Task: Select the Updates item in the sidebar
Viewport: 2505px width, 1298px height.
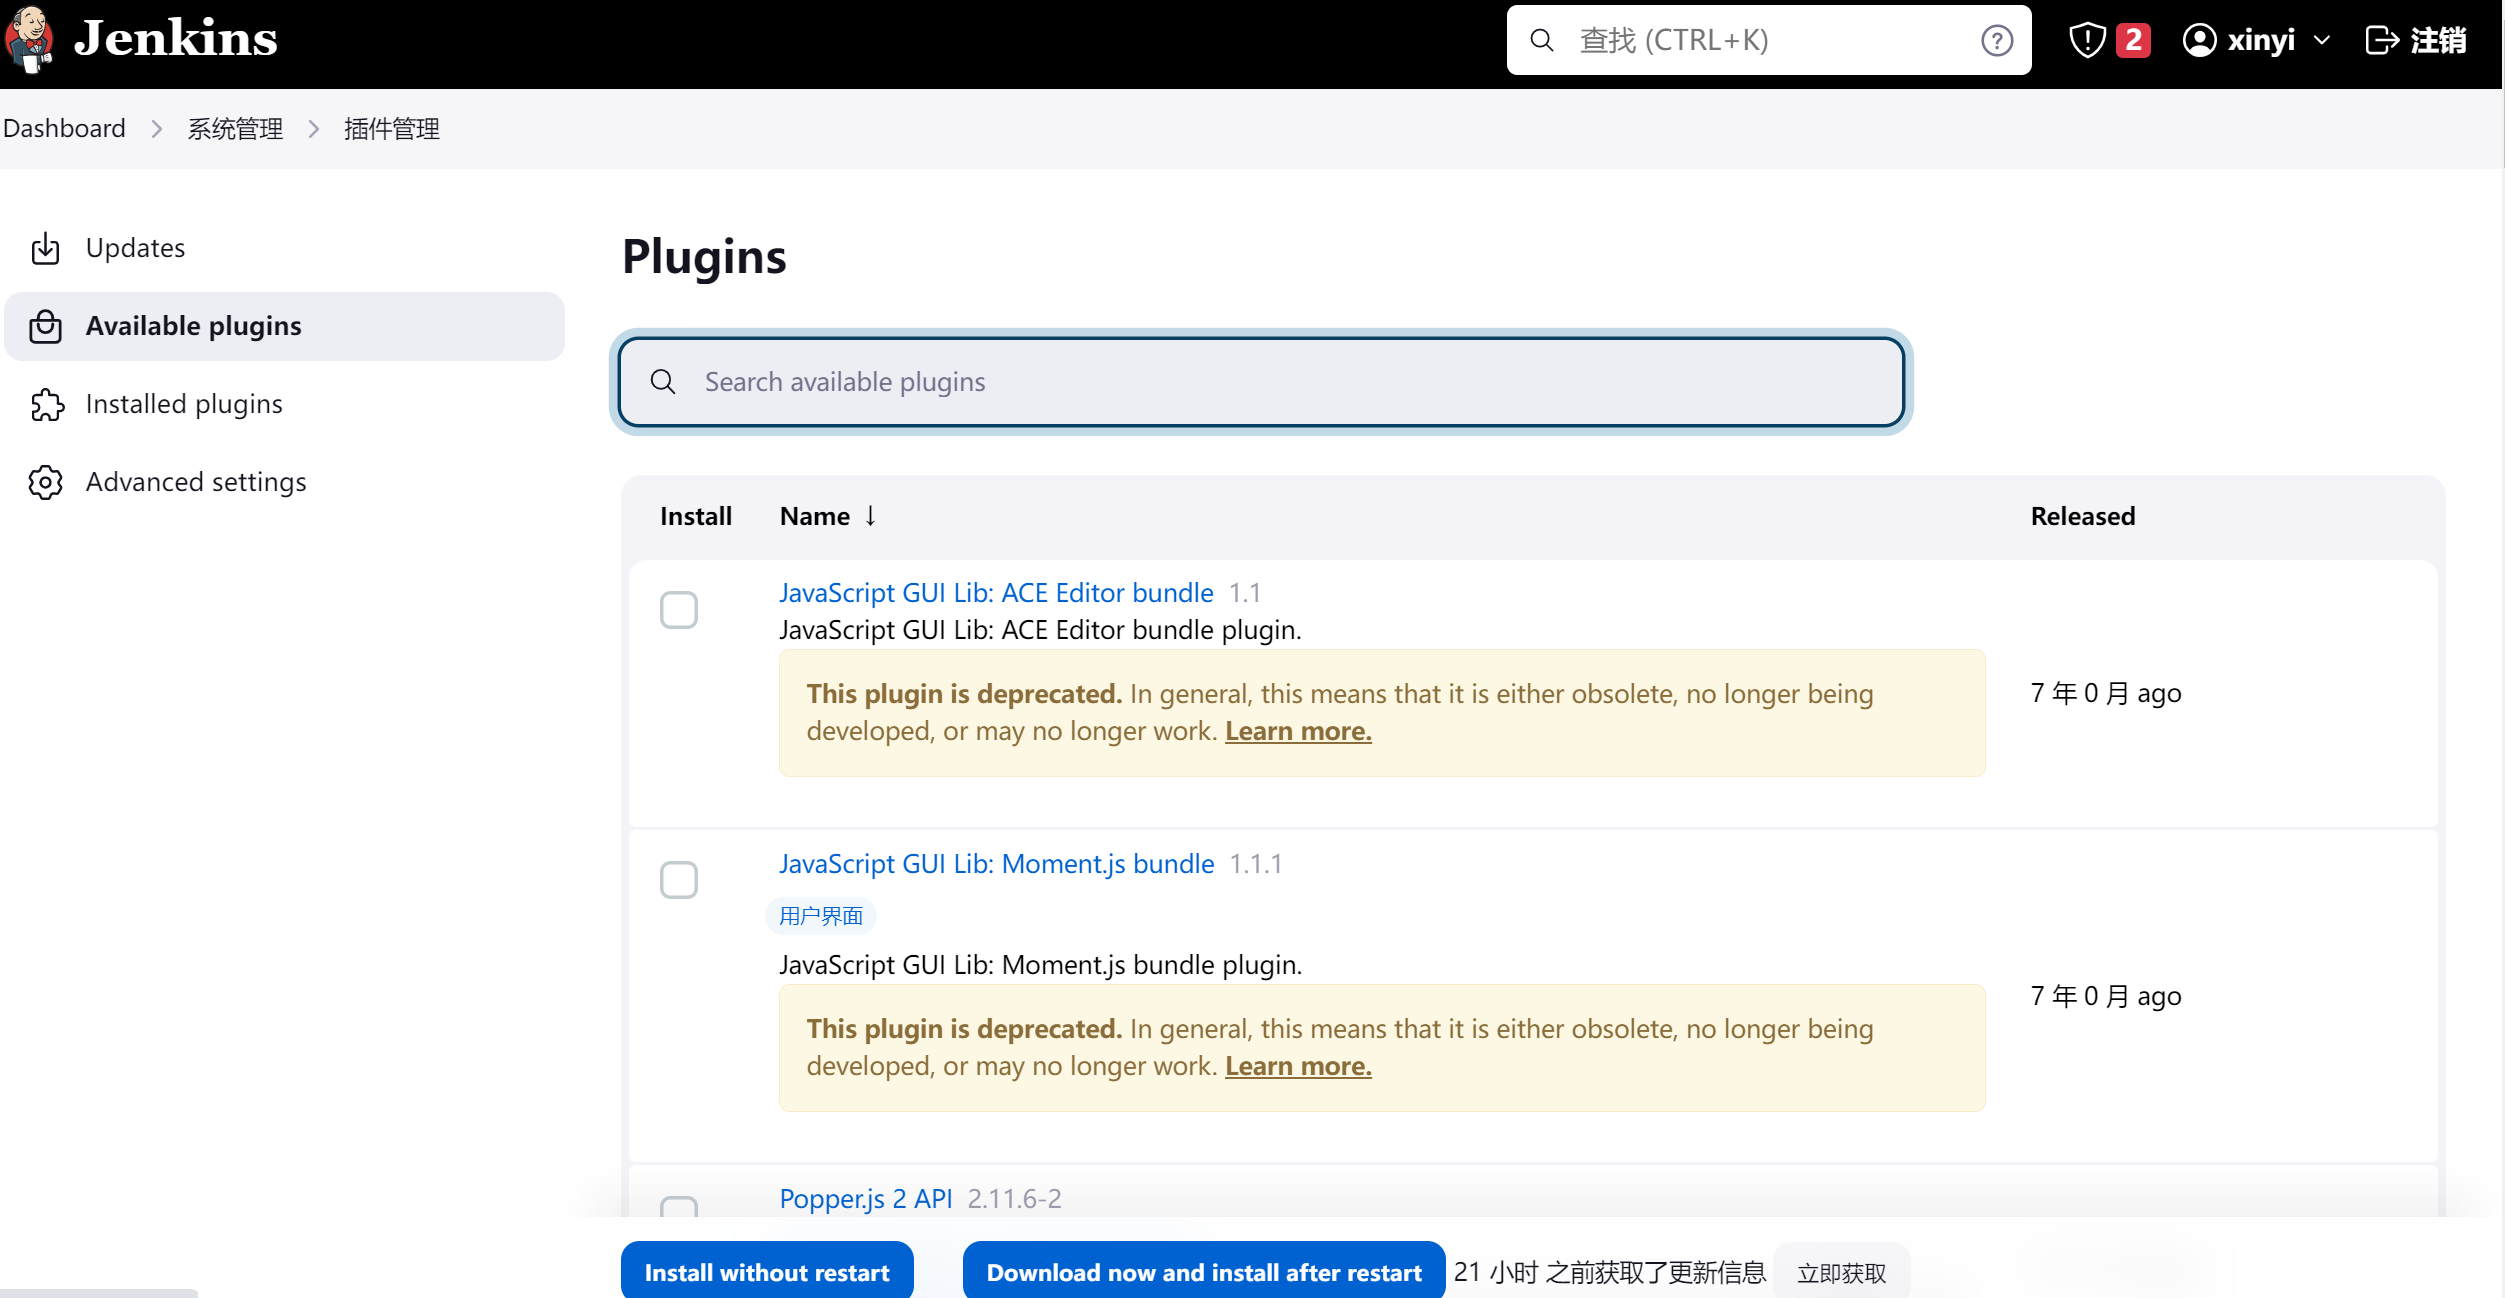Action: point(135,248)
